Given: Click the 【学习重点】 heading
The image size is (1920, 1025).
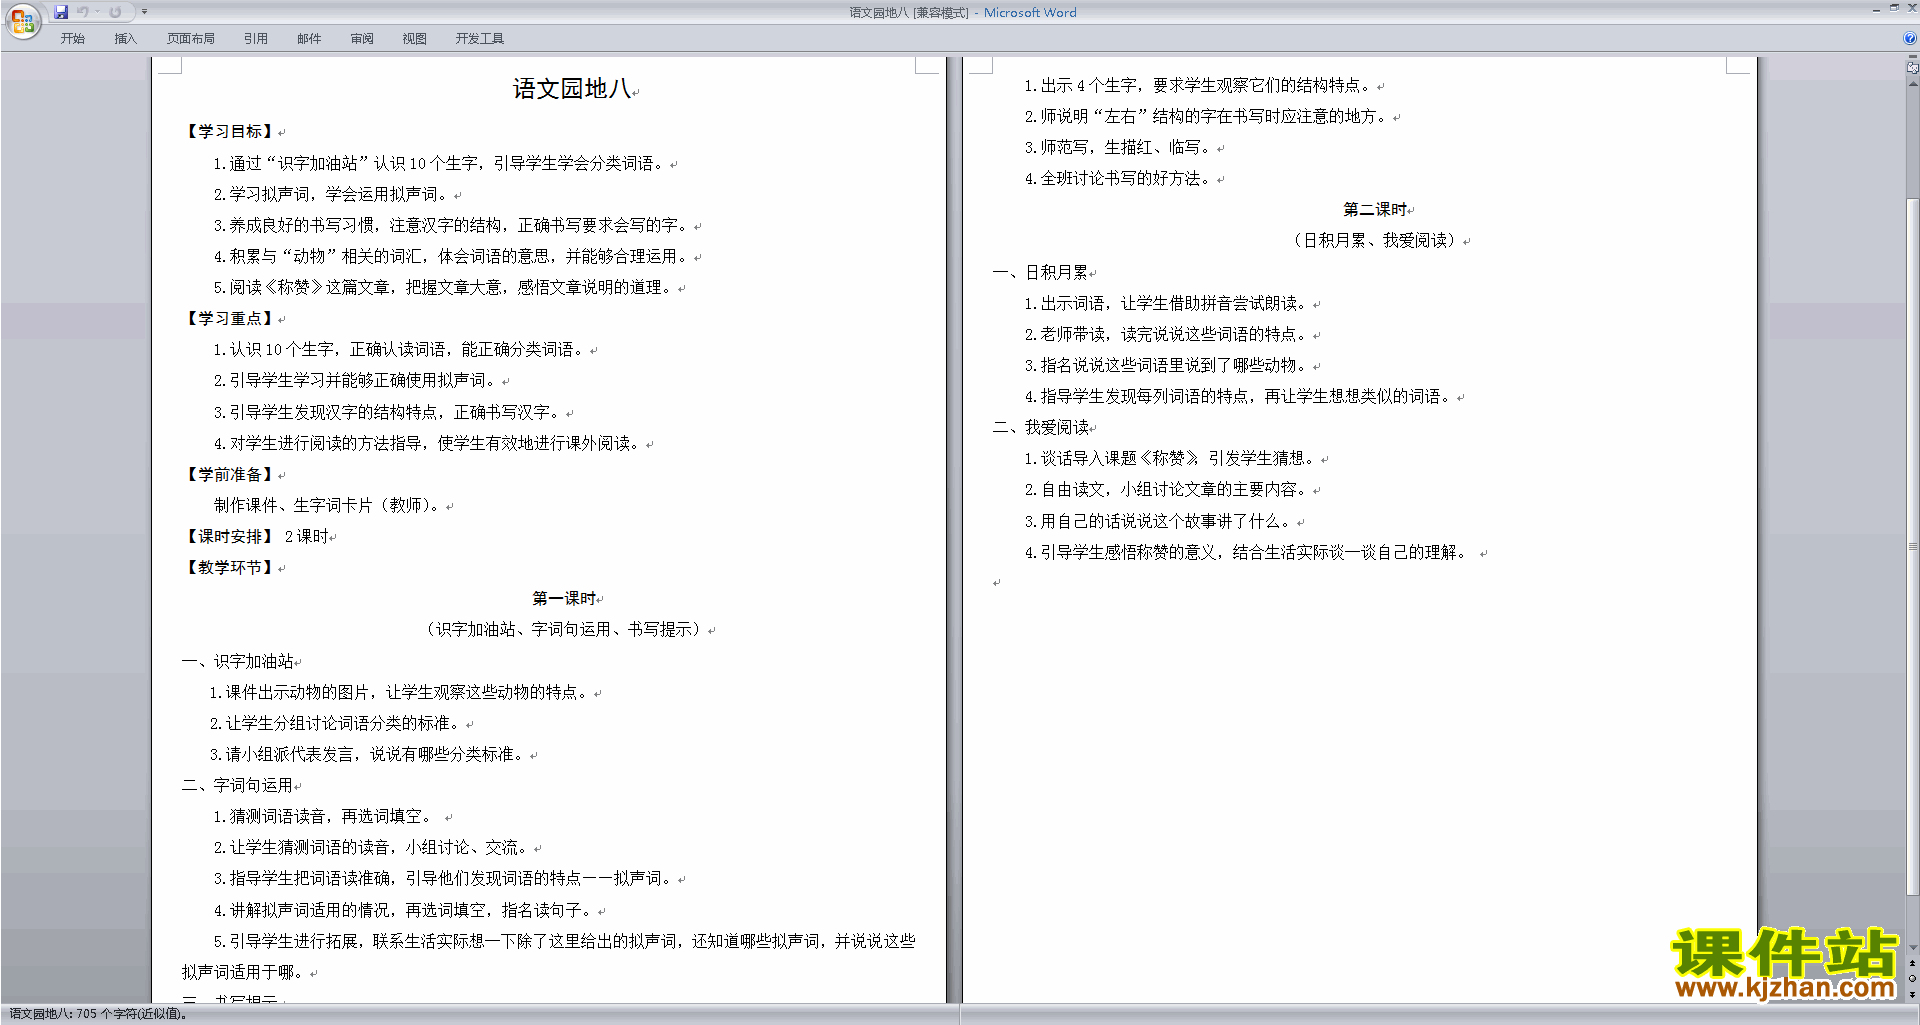Looking at the screenshot, I should tap(229, 319).
